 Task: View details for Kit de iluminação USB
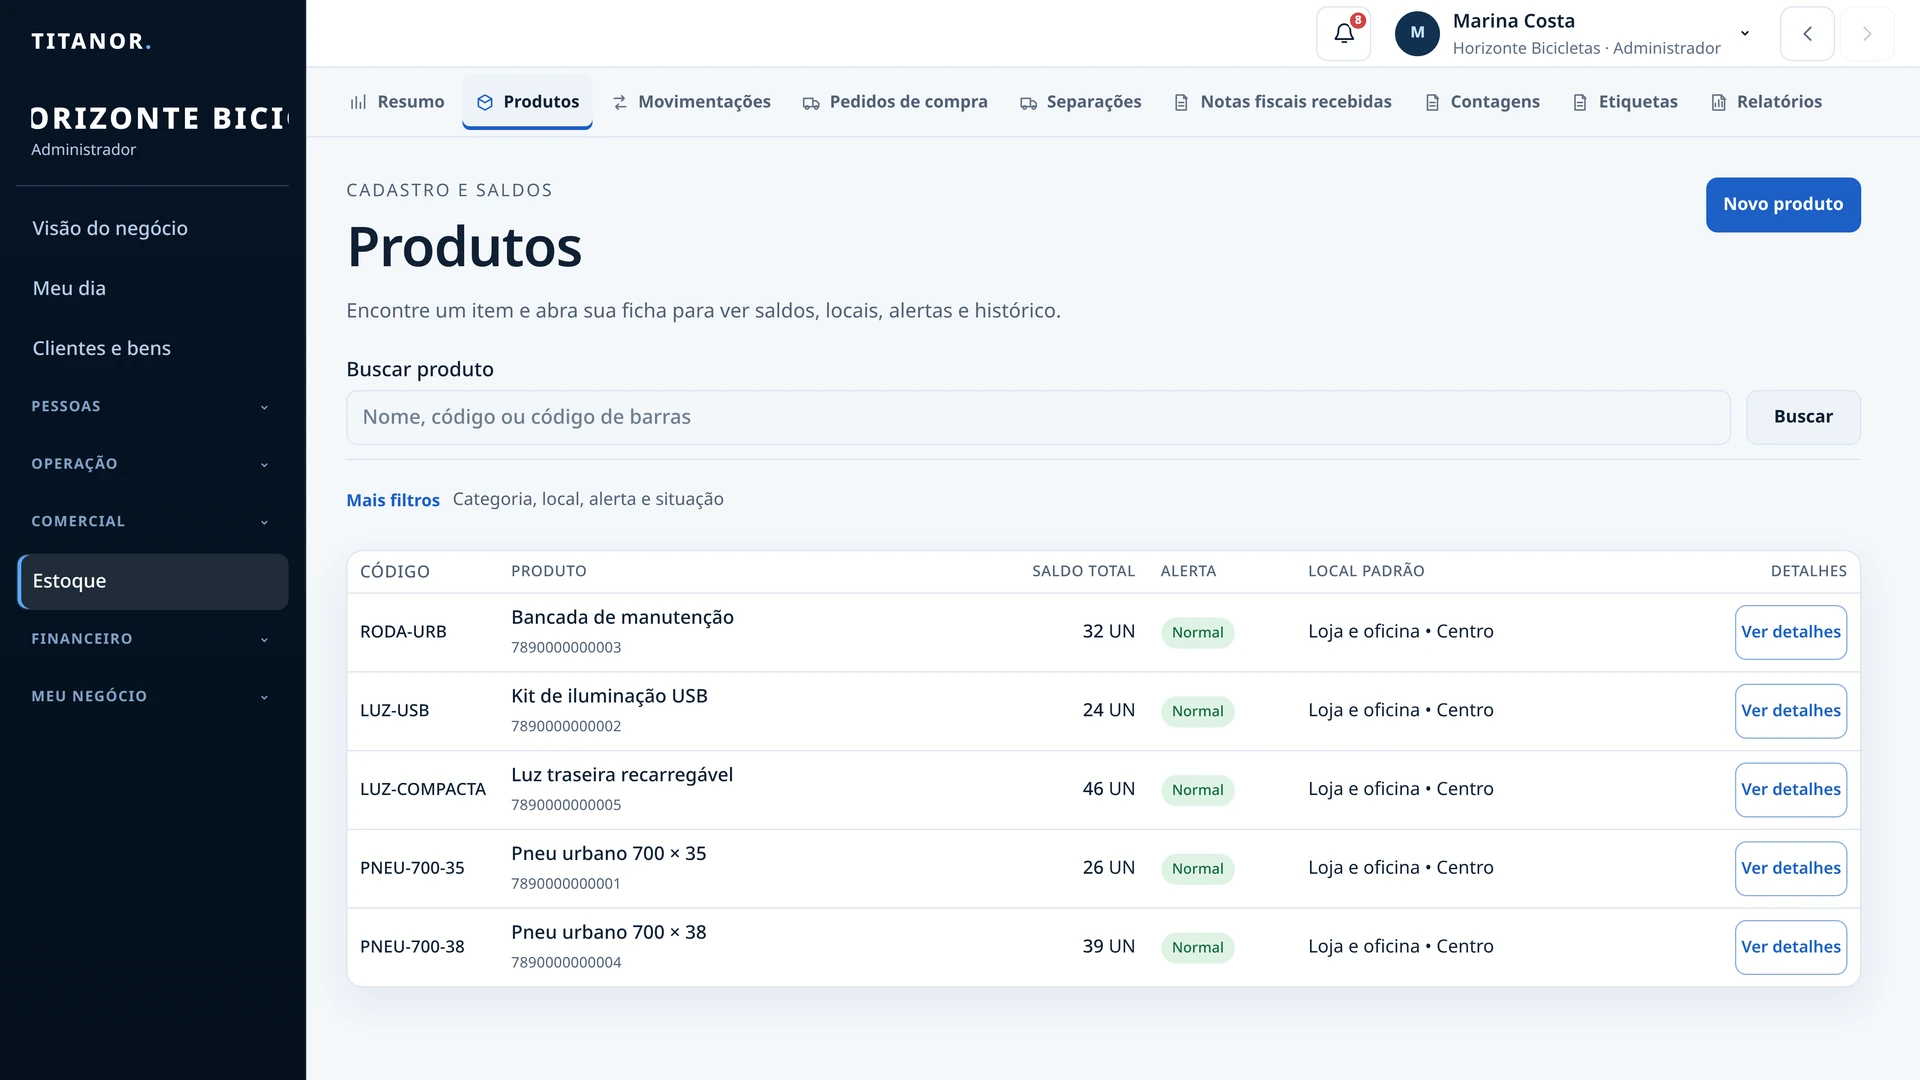click(x=1790, y=711)
